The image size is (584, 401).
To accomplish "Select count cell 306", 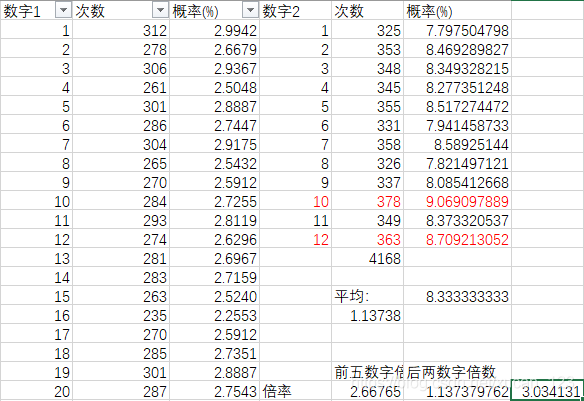I will [x=121, y=68].
